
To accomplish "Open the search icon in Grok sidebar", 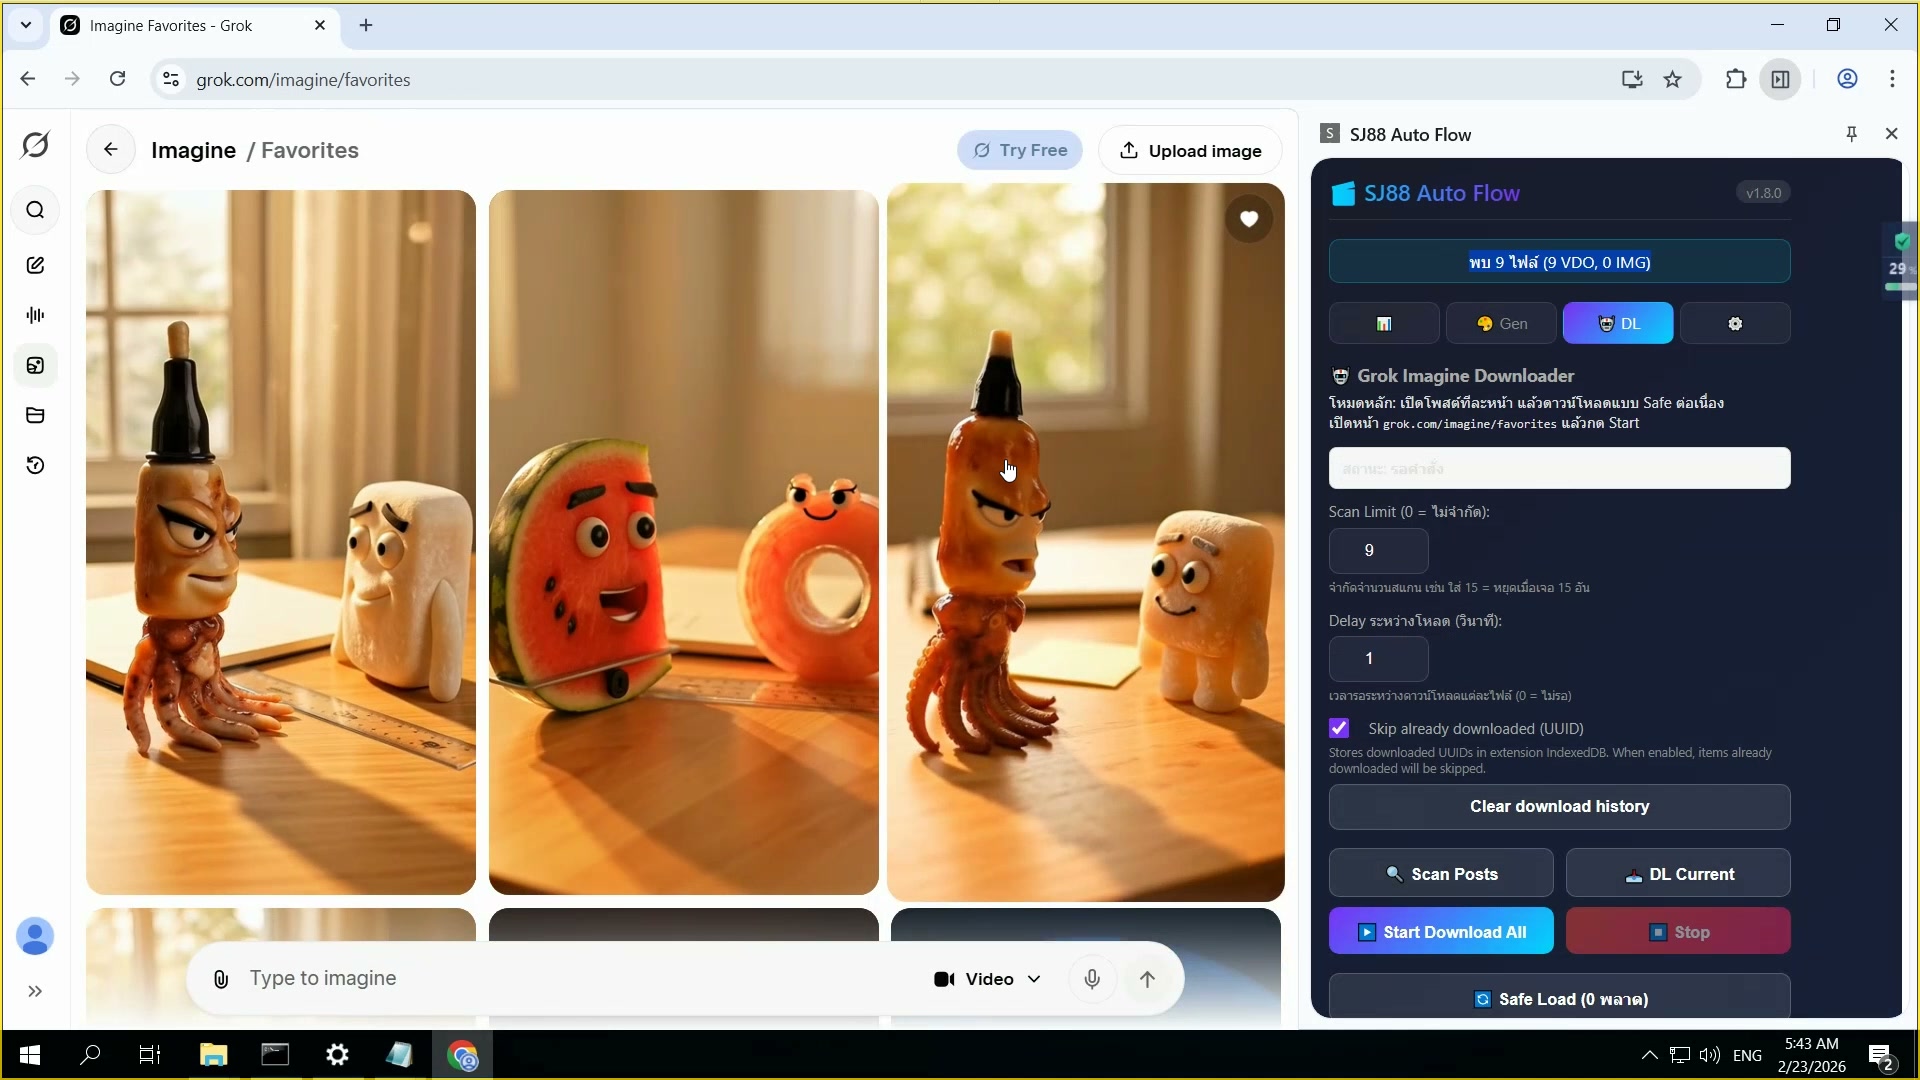I will coord(35,210).
